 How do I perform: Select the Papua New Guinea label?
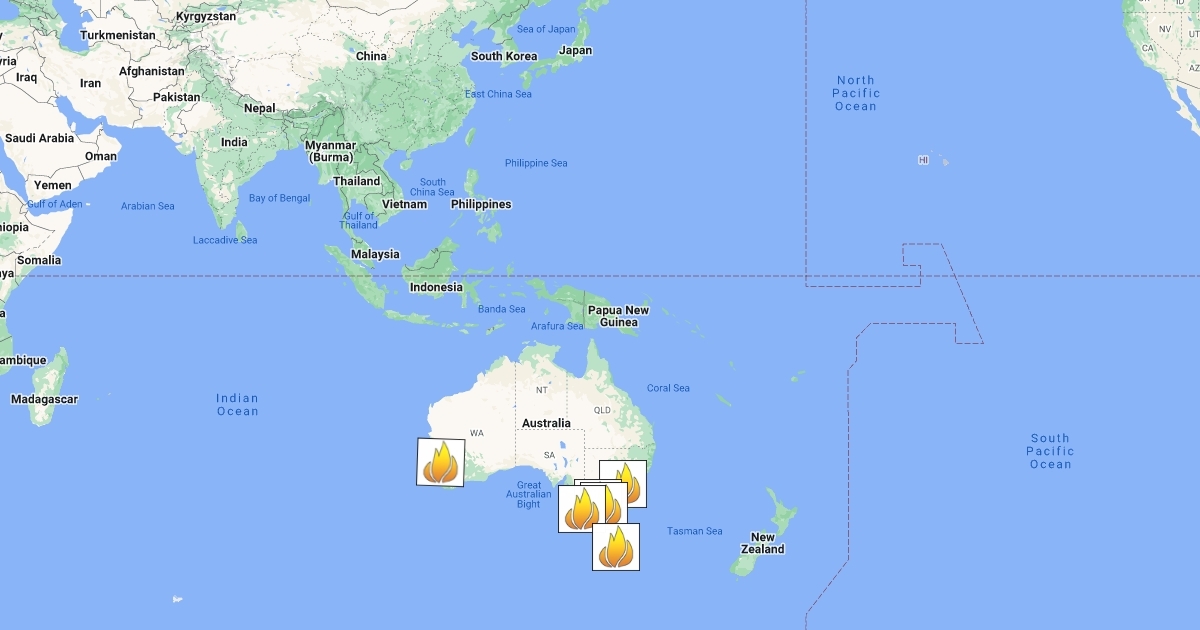tap(618, 316)
